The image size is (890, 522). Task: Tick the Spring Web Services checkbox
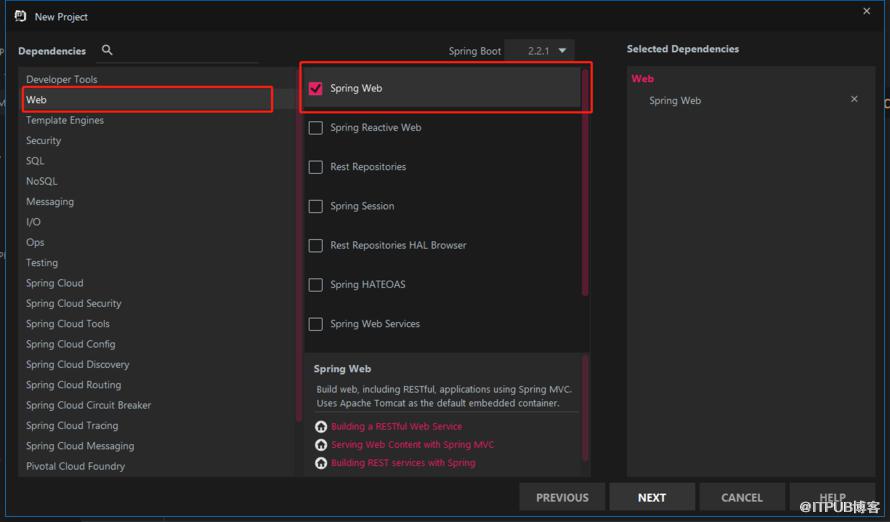(x=316, y=324)
